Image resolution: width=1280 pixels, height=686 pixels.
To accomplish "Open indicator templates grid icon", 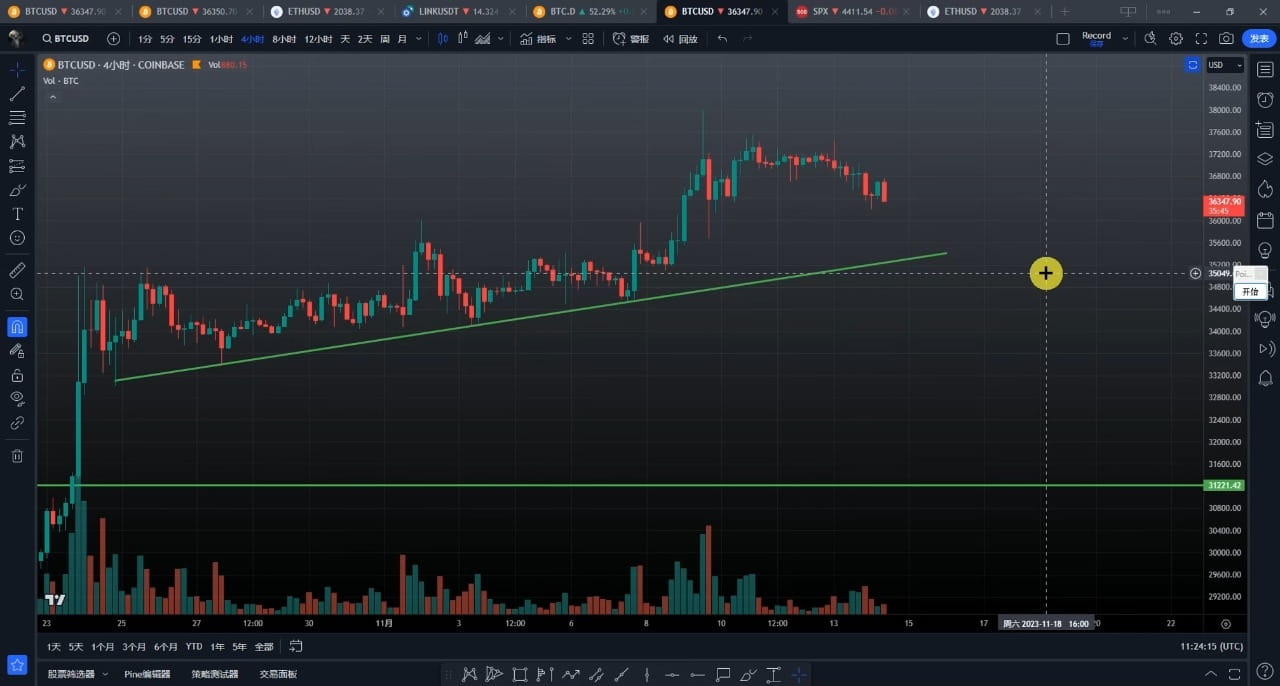I will pyautogui.click(x=588, y=38).
